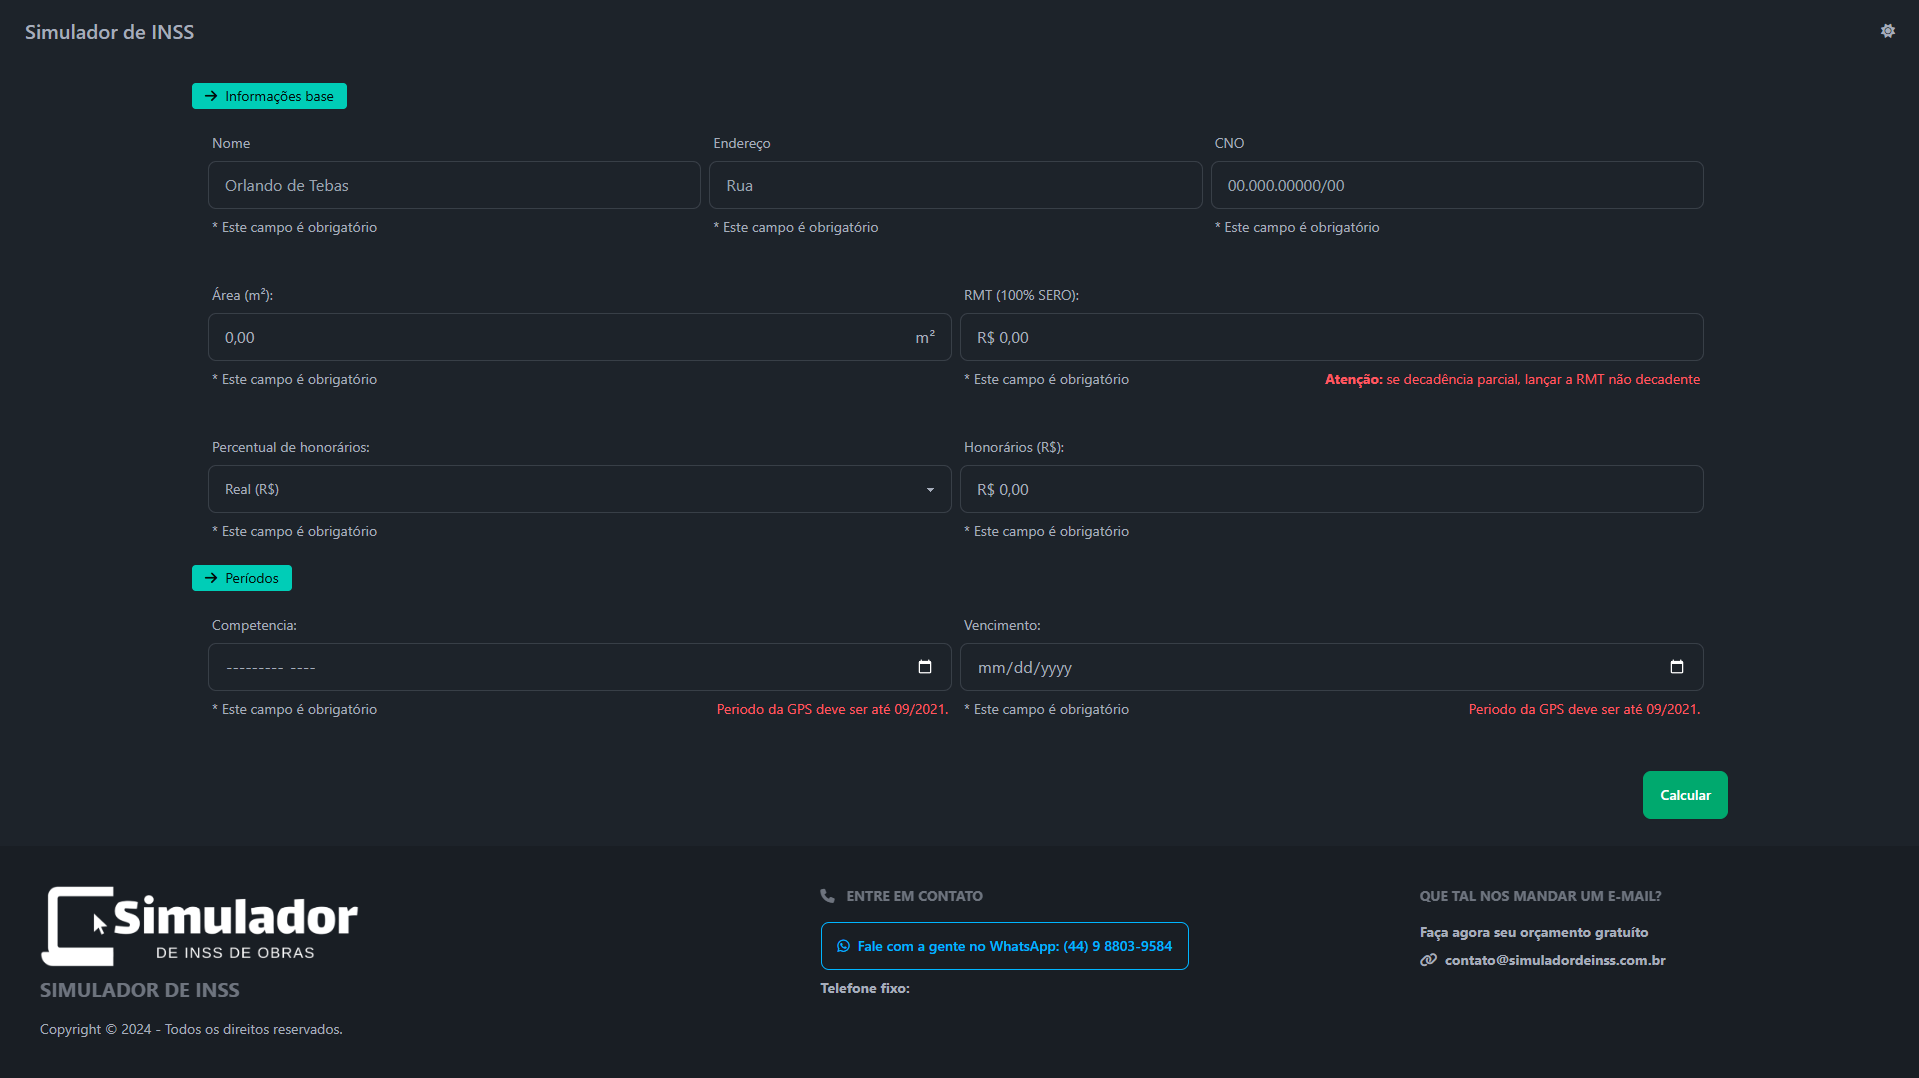Click the 'Telefone fixo:' text
The width and height of the screenshot is (1919, 1078).
coord(865,988)
